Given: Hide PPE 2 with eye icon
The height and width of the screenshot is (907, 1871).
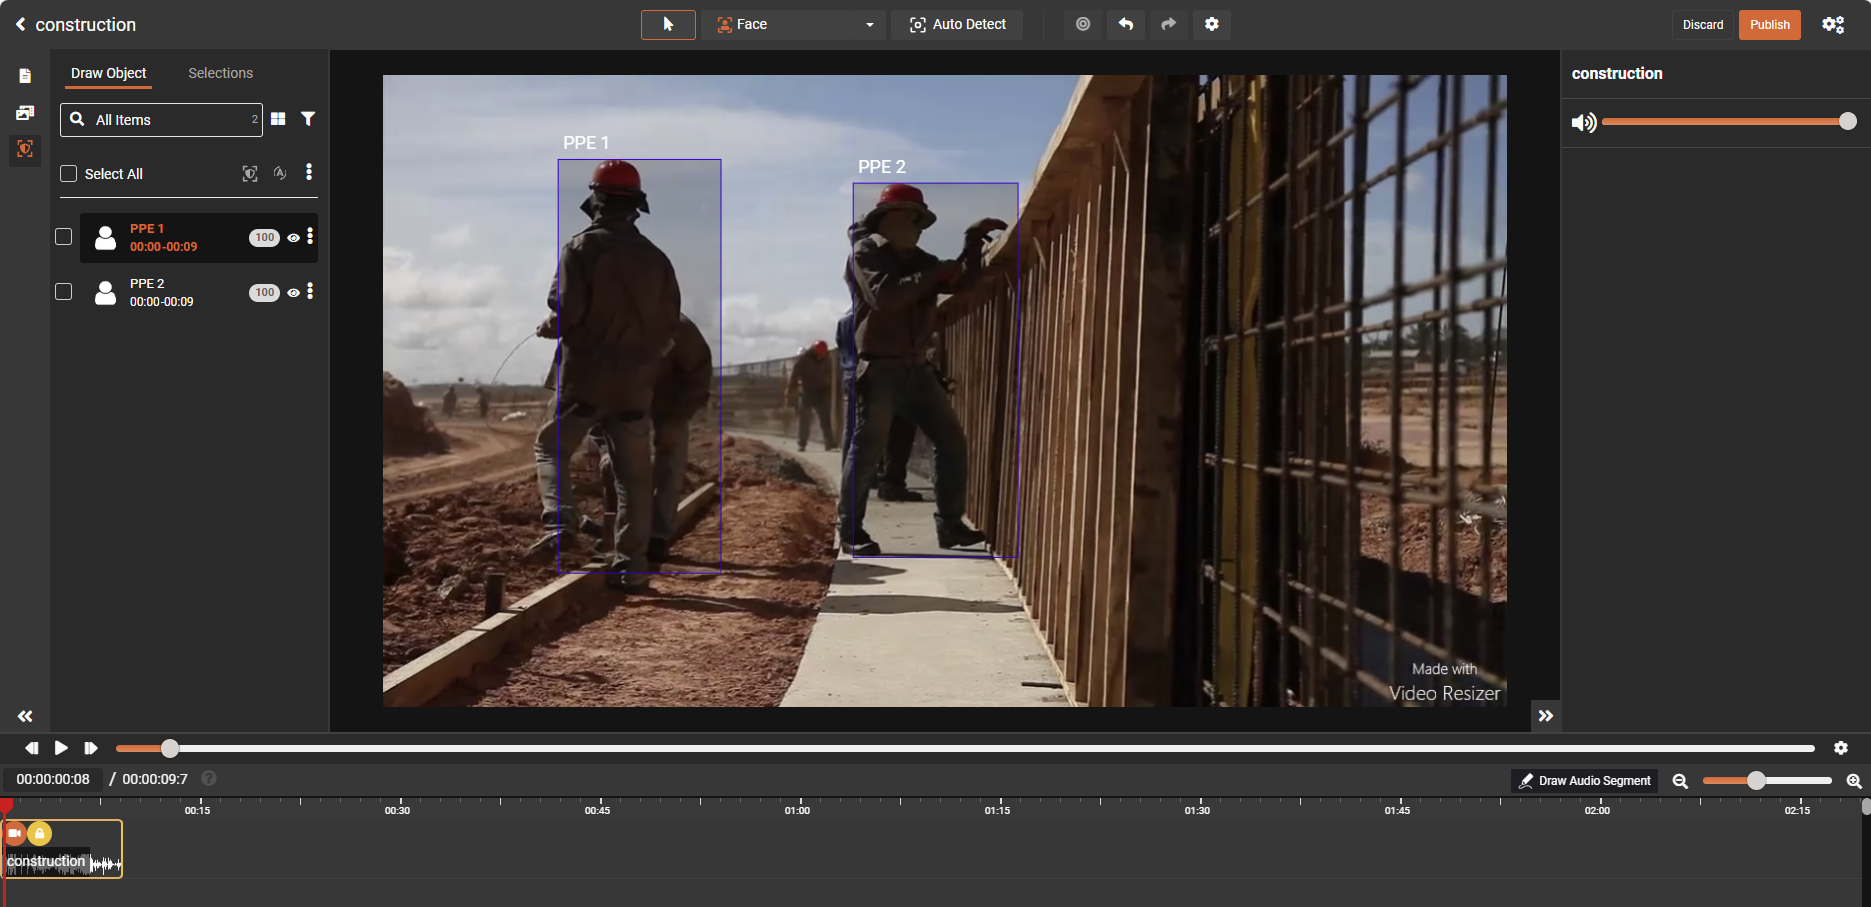Looking at the screenshot, I should point(293,293).
